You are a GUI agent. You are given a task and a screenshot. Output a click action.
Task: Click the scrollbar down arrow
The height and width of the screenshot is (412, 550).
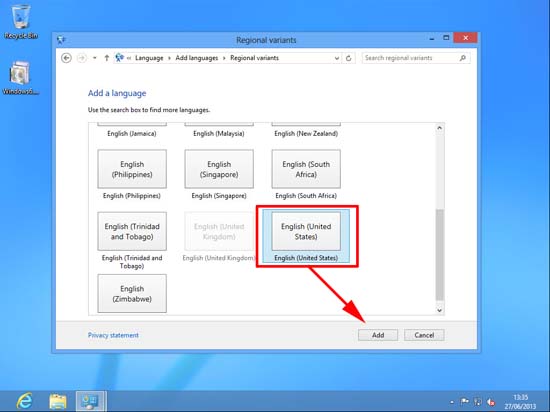pos(440,310)
